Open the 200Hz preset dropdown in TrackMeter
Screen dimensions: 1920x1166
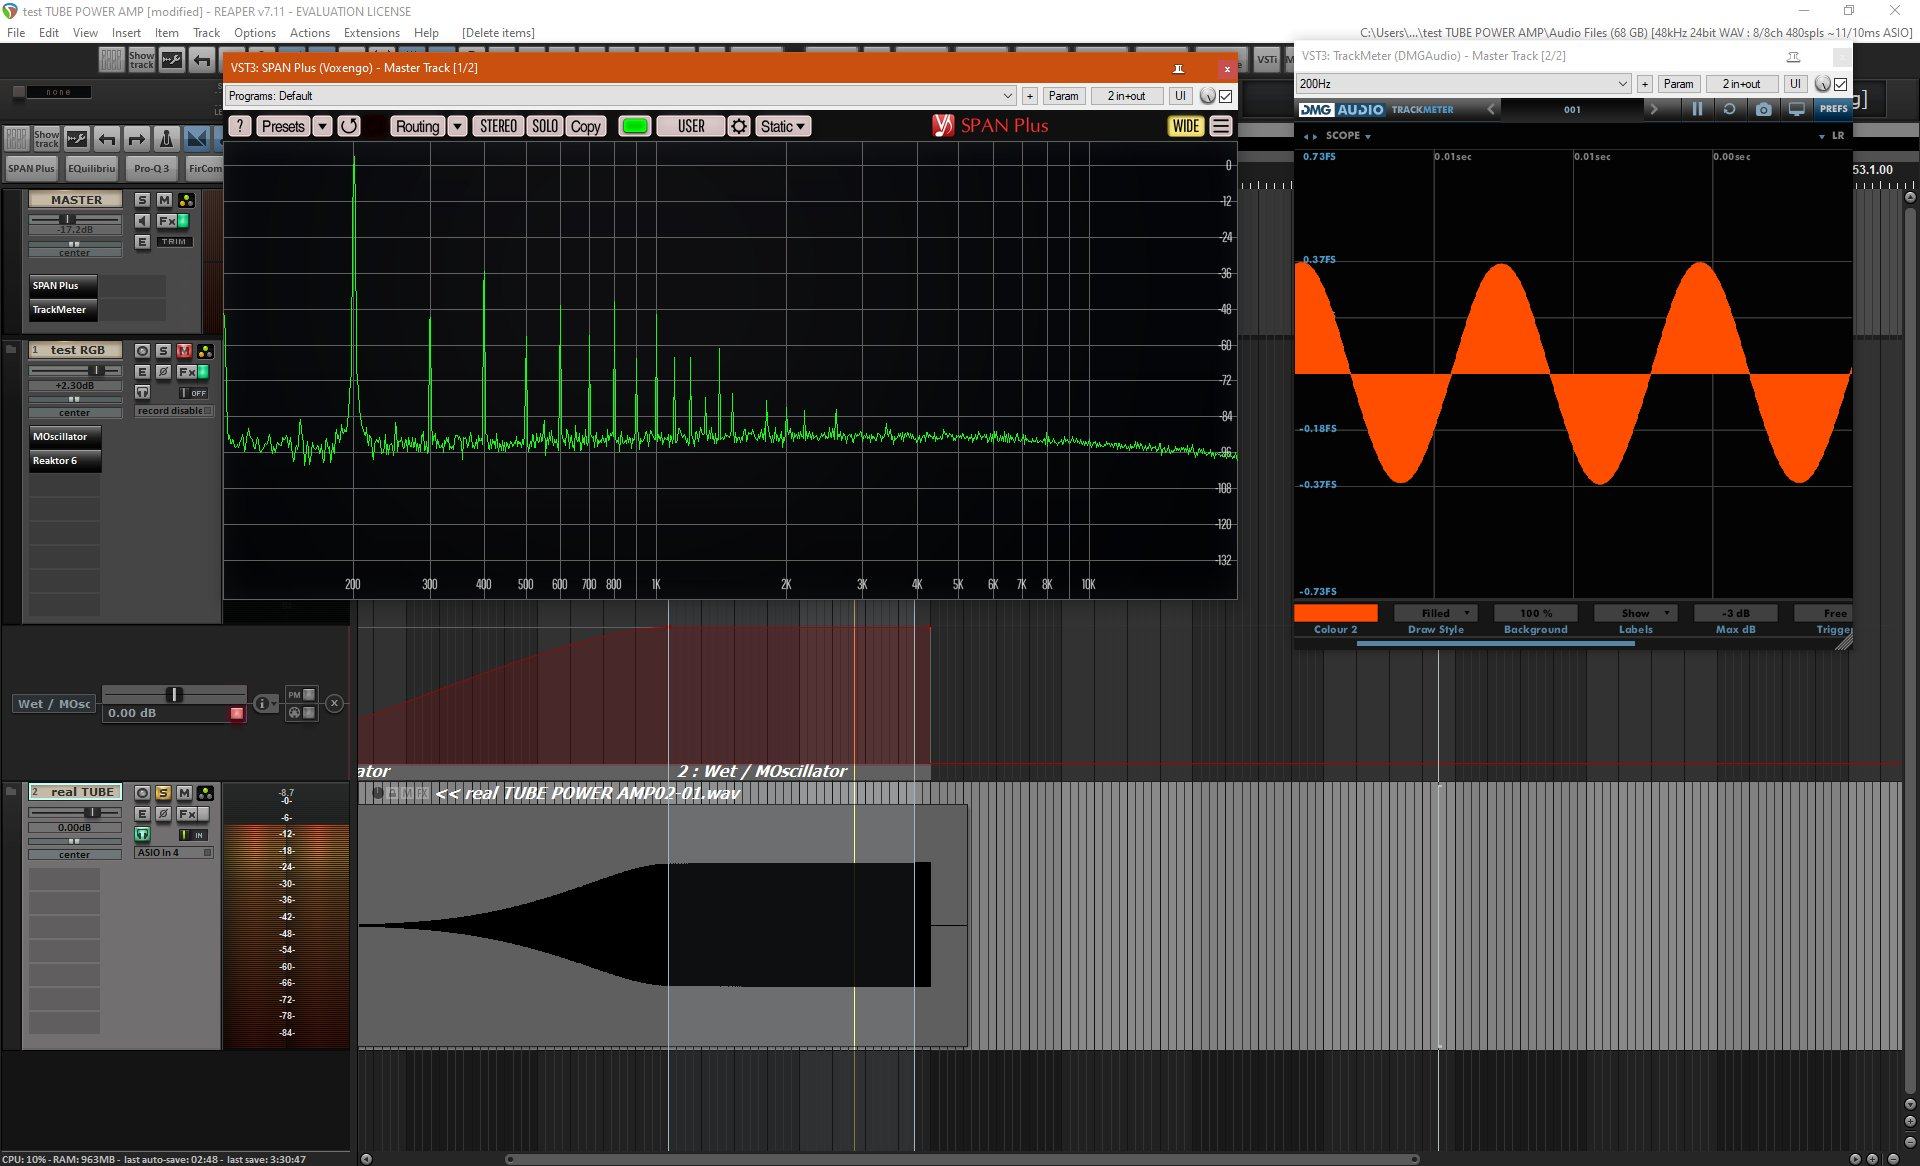point(1622,84)
